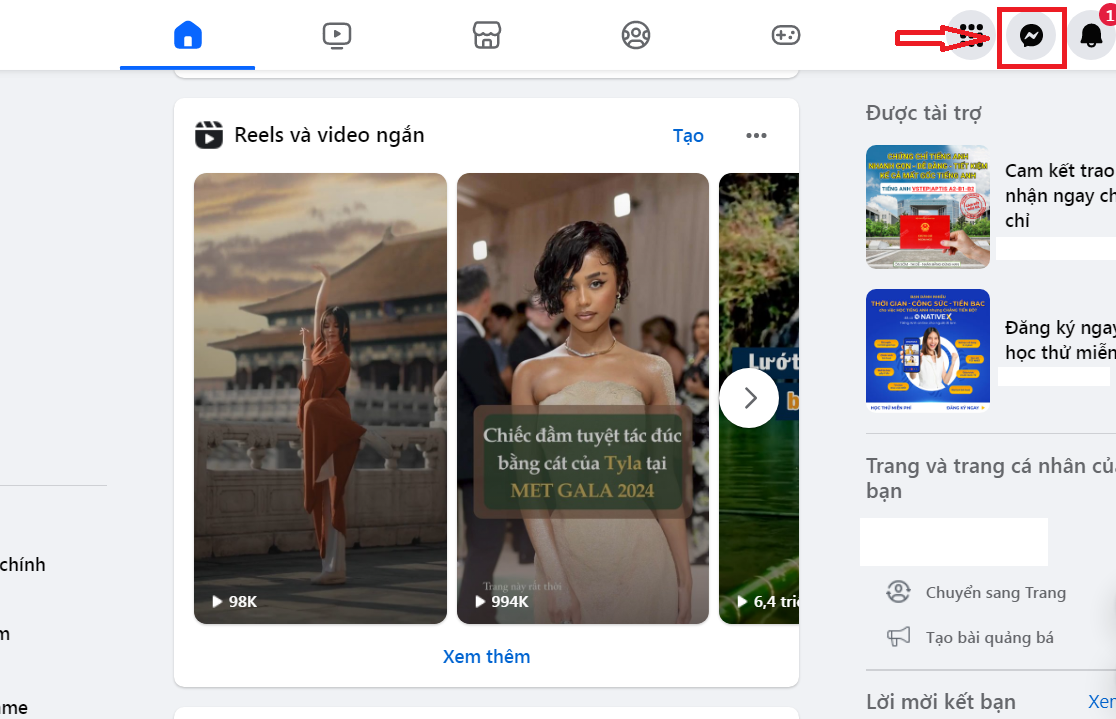Click the Được tài trợ heading
This screenshot has width=1116, height=719.
(x=924, y=112)
